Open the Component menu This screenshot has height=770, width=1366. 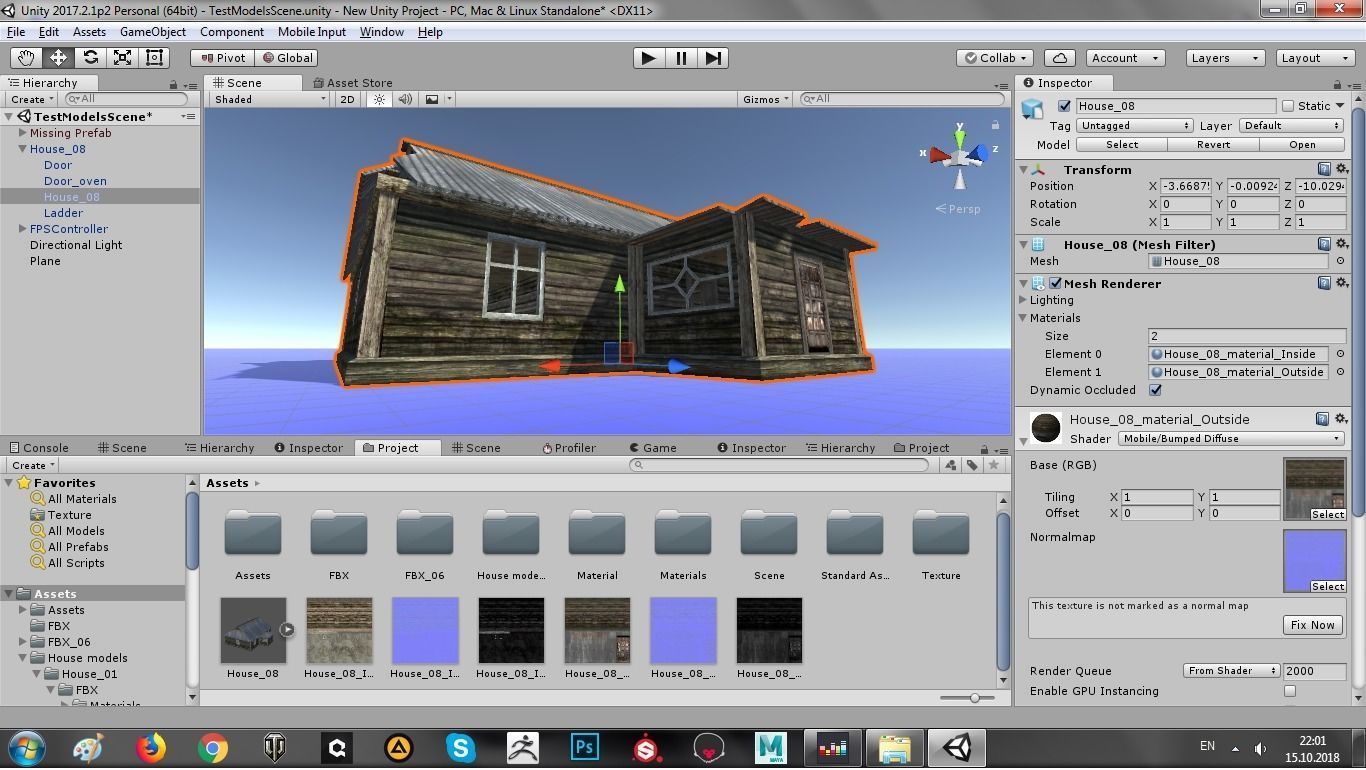coord(232,32)
